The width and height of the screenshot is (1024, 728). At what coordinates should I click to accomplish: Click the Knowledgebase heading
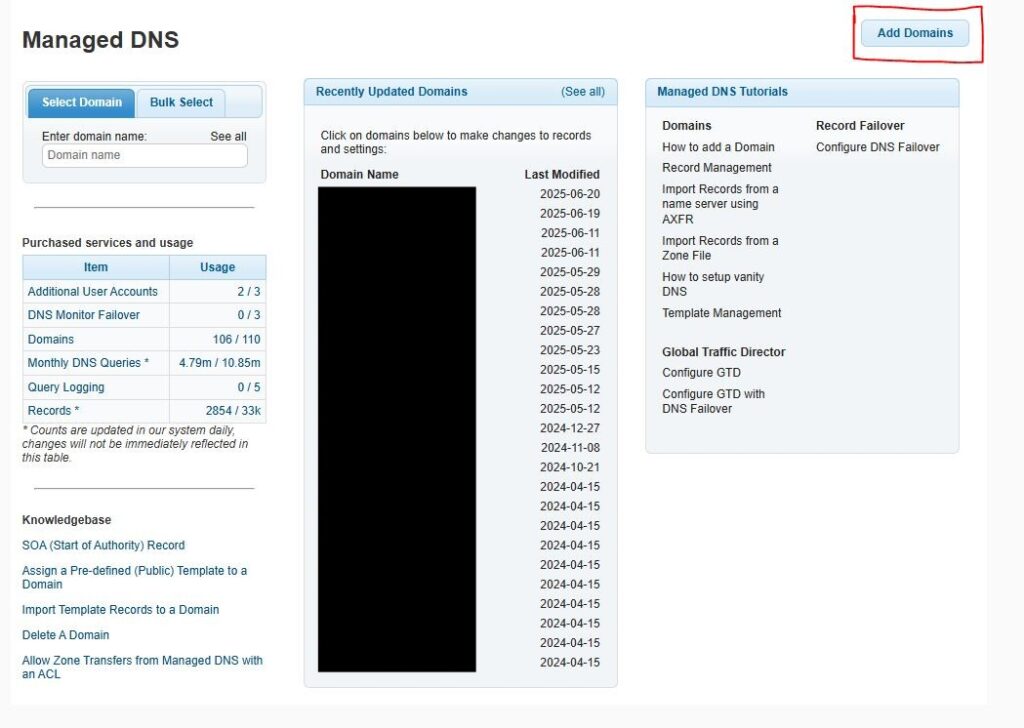(67, 520)
